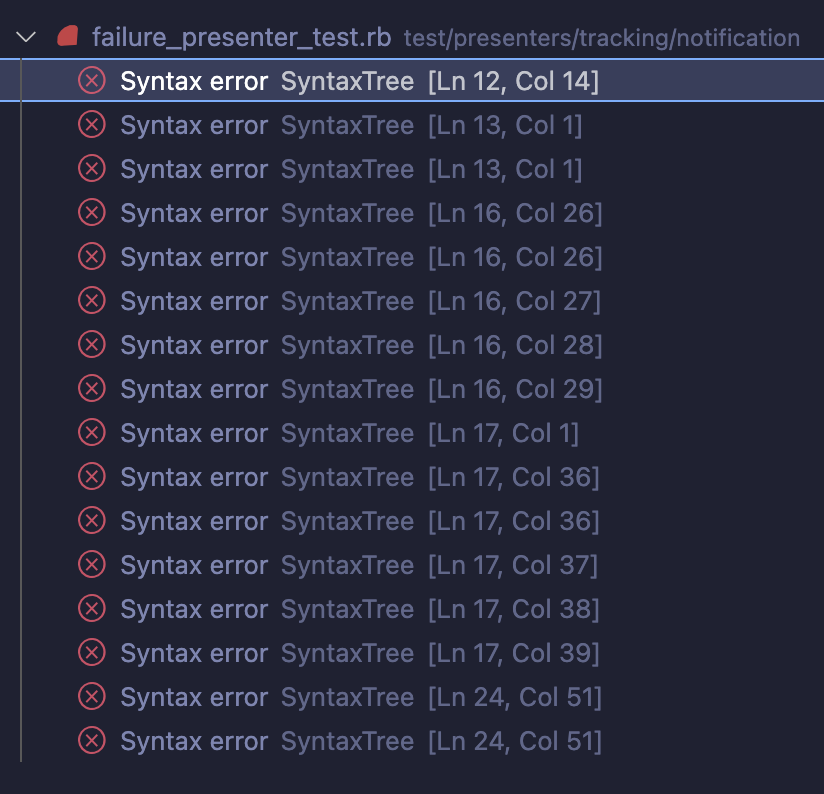Jump to the Syntax error at [Ln 16, Col 28]
The image size is (824, 794).
coord(412,345)
